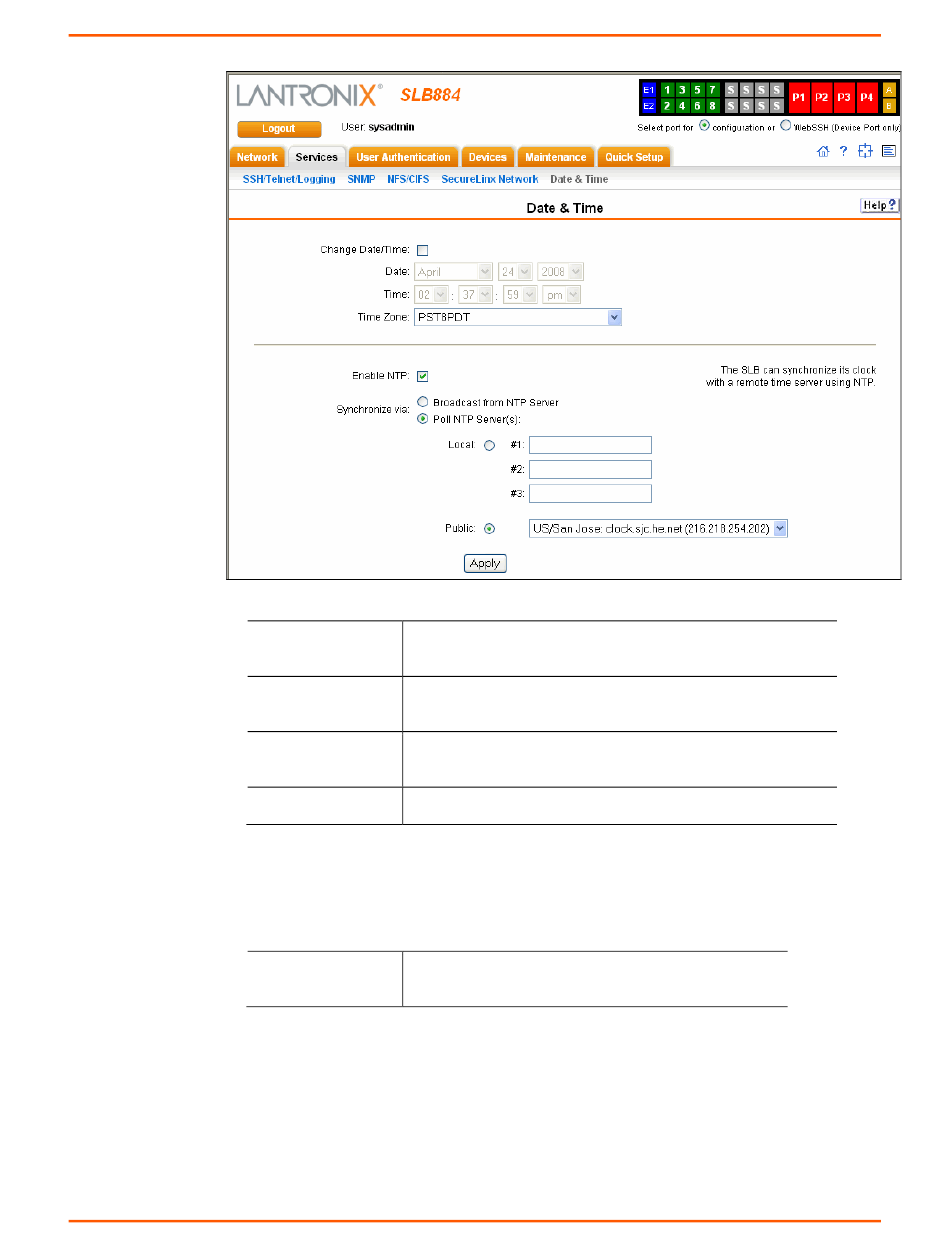This screenshot has height=1260, width=950.
Task: Open the seconds dropdown showing 59
Action: coord(520,295)
